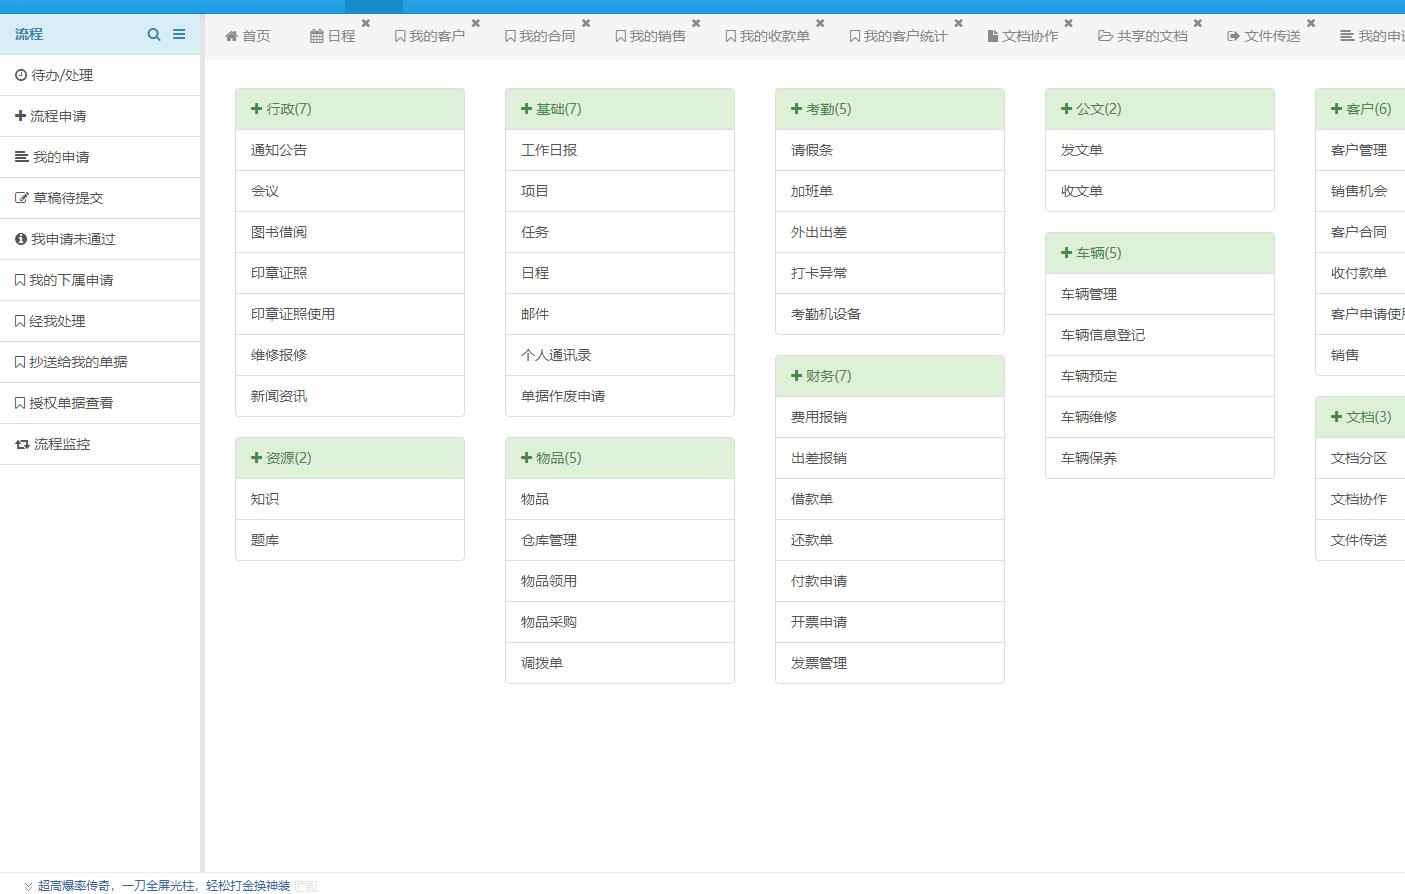Click the plus icon on 公文(2) header
The image size is (1405, 894).
click(x=1067, y=109)
